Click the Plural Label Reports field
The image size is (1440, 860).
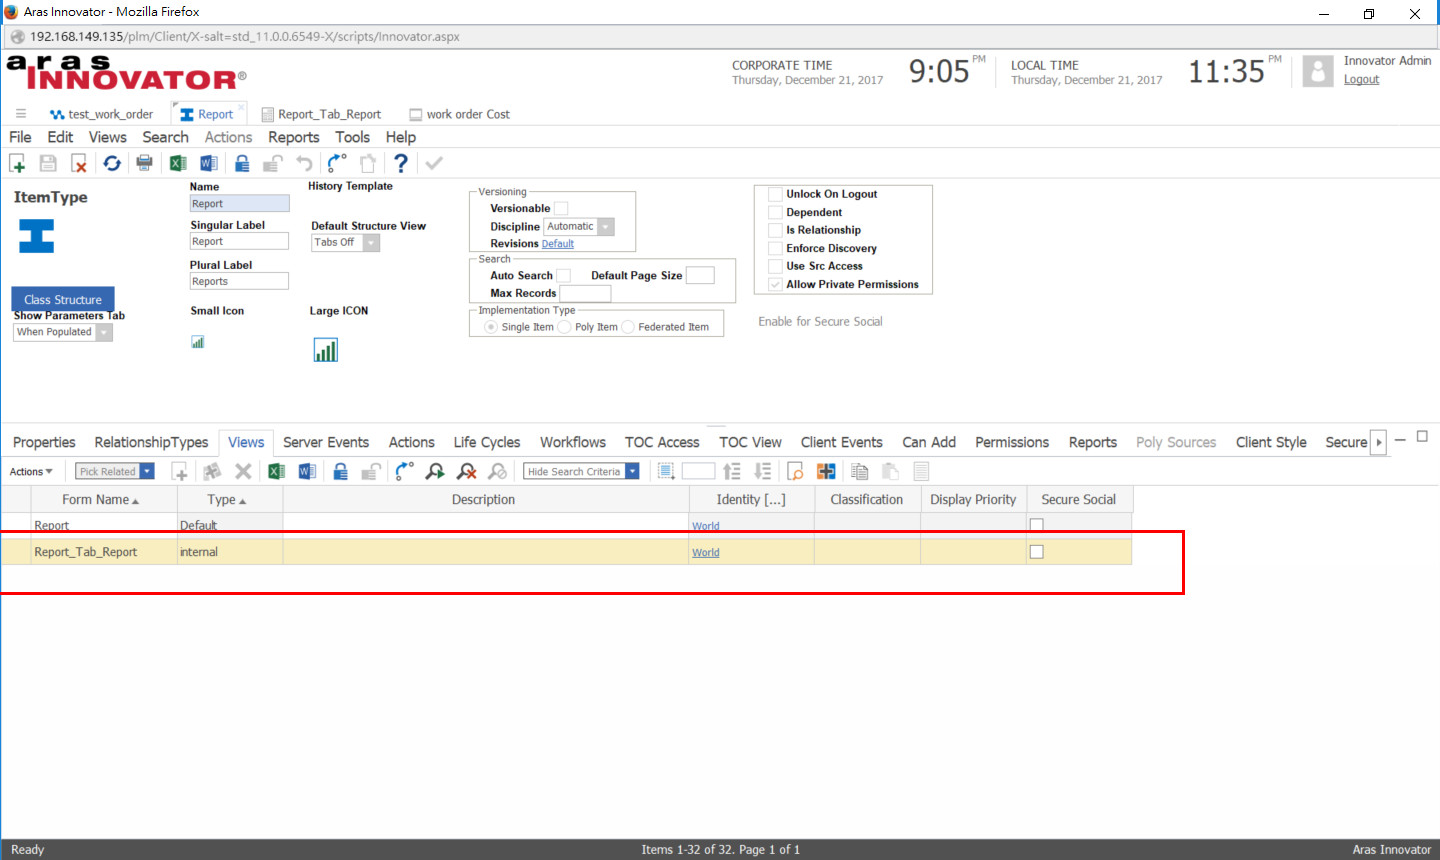tap(239, 281)
